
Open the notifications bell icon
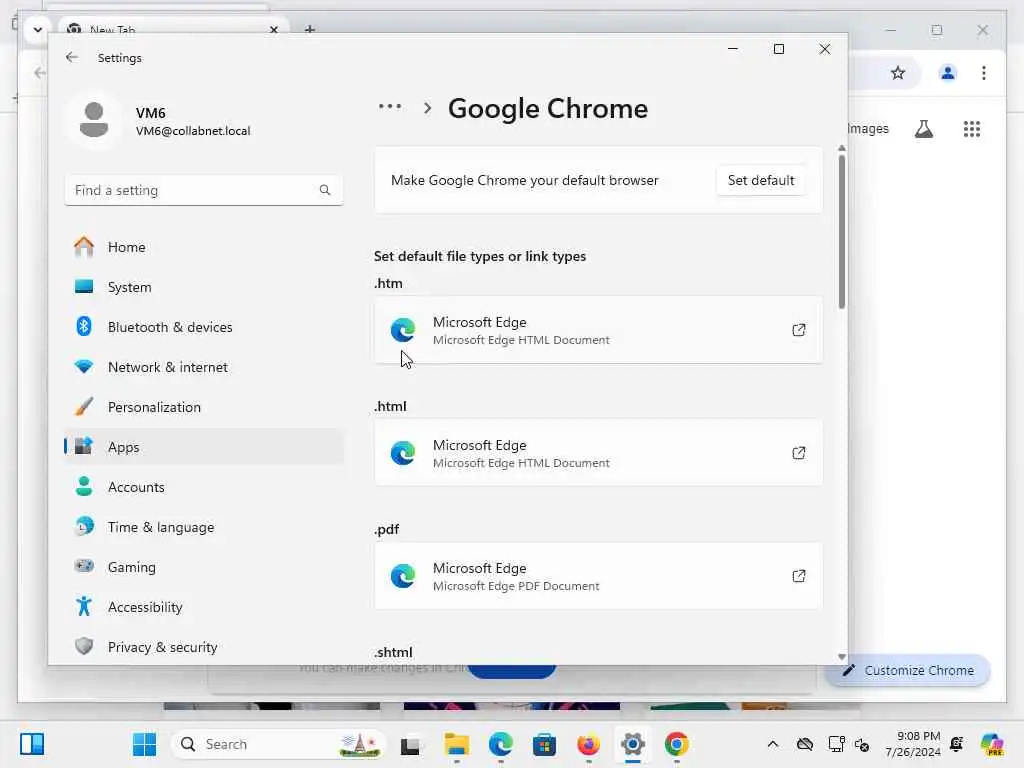click(x=956, y=744)
